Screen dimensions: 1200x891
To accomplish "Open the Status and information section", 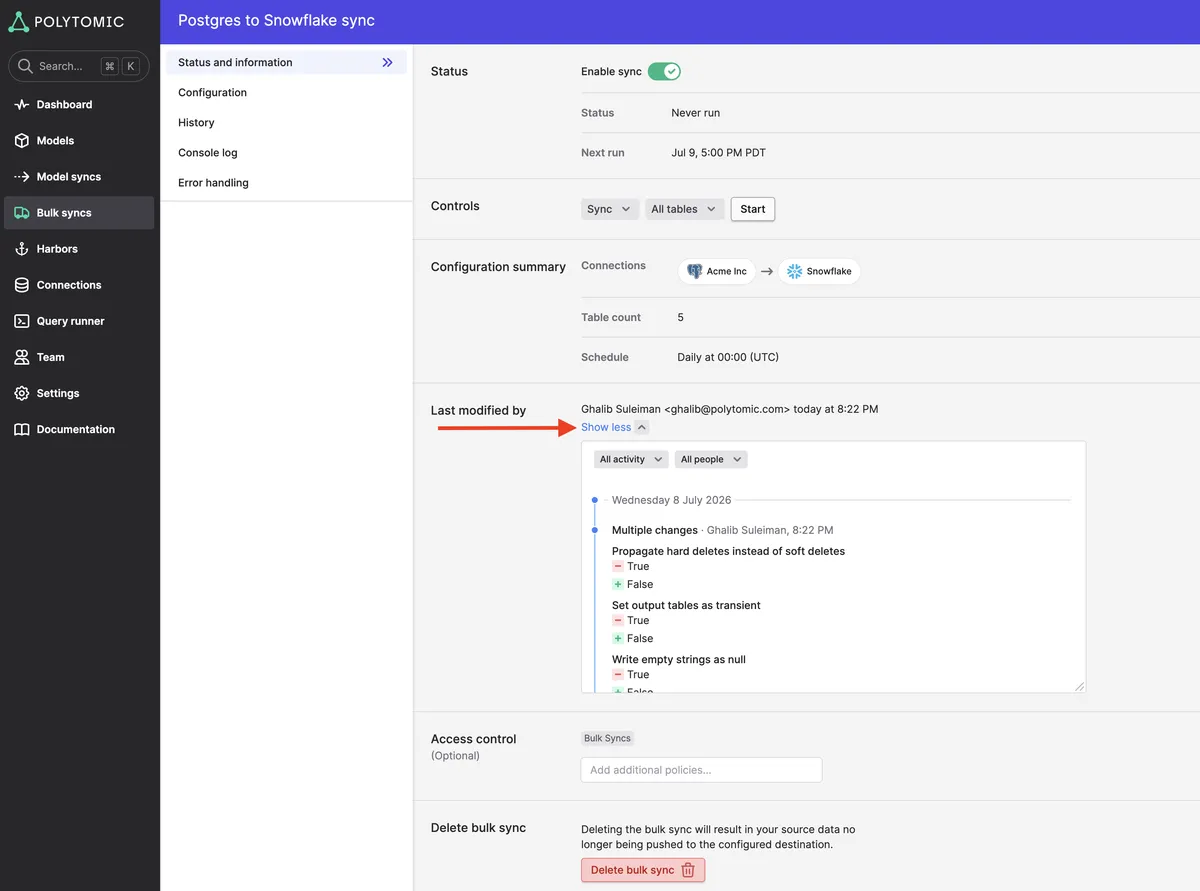I will 286,62.
